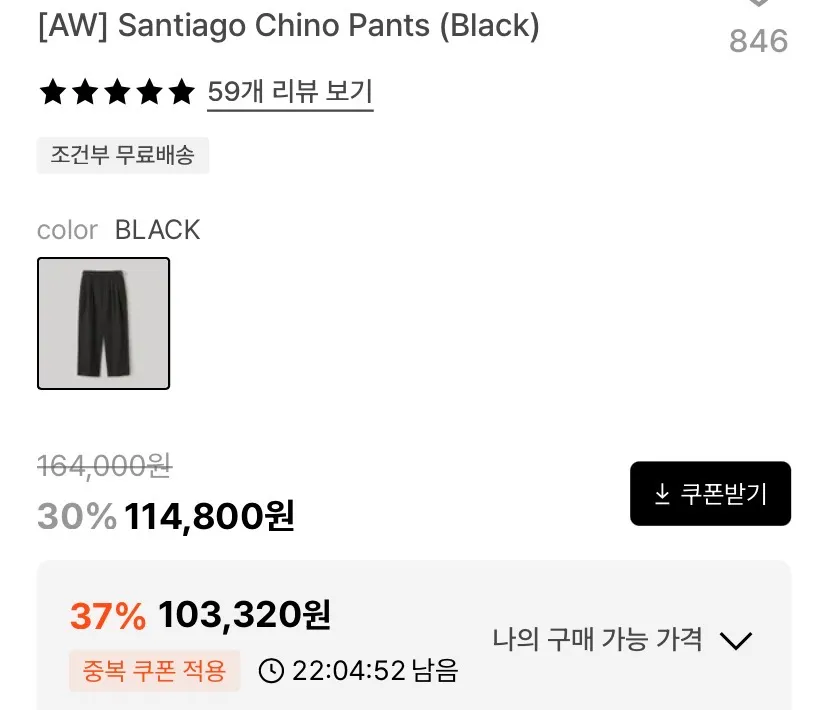828x710 pixels.
Task: Click the first star in the rating
Action: [x=53, y=92]
